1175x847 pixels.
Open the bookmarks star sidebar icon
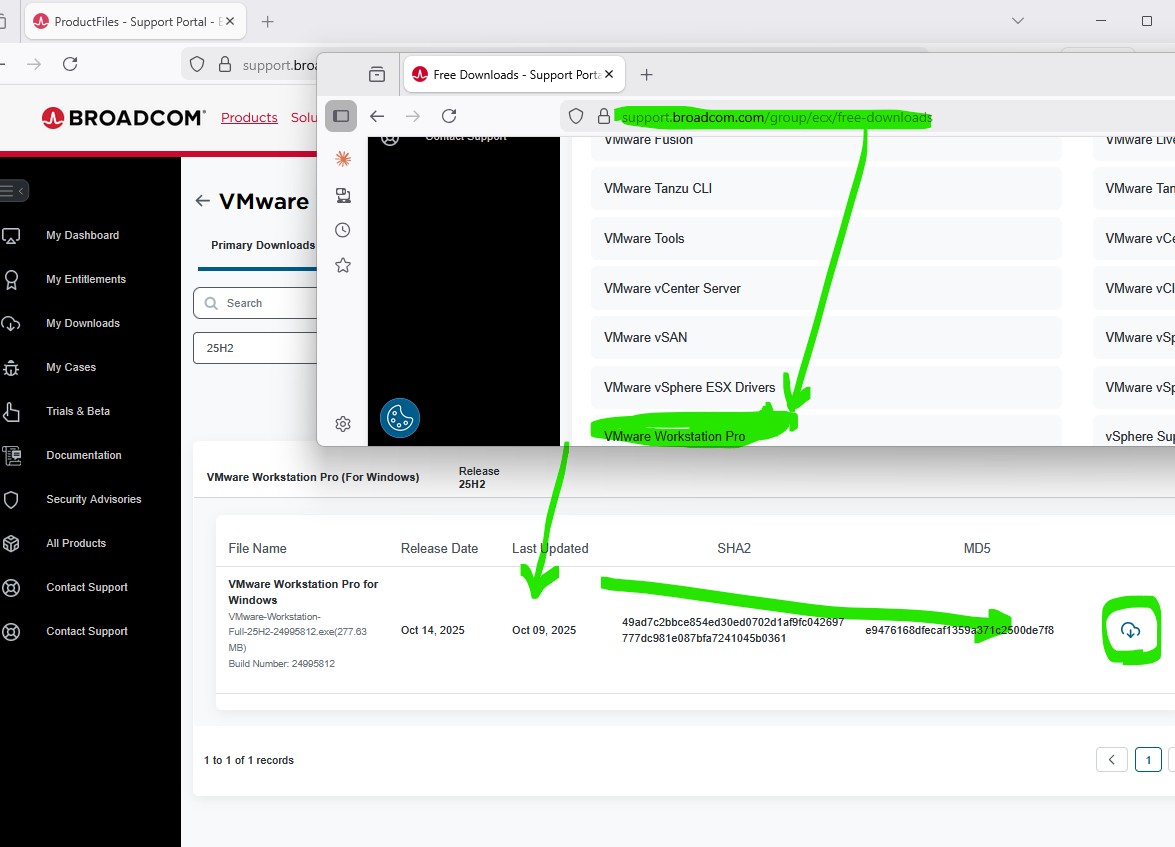[x=343, y=265]
